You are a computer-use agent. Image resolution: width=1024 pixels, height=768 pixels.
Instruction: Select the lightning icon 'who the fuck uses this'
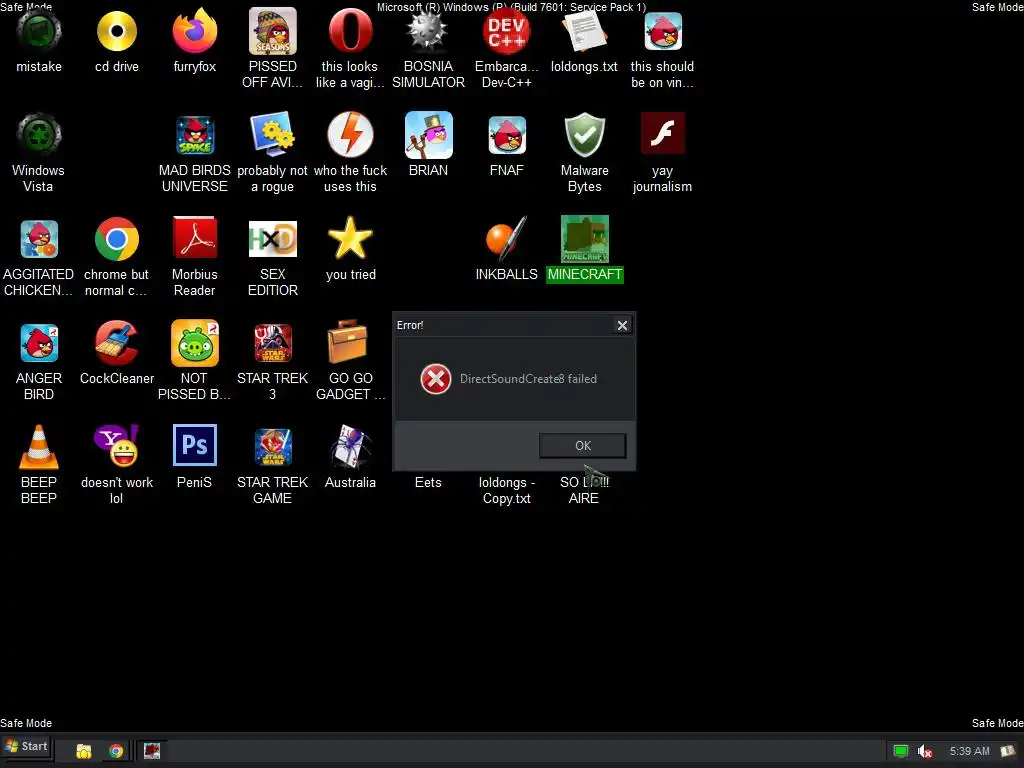click(x=350, y=135)
